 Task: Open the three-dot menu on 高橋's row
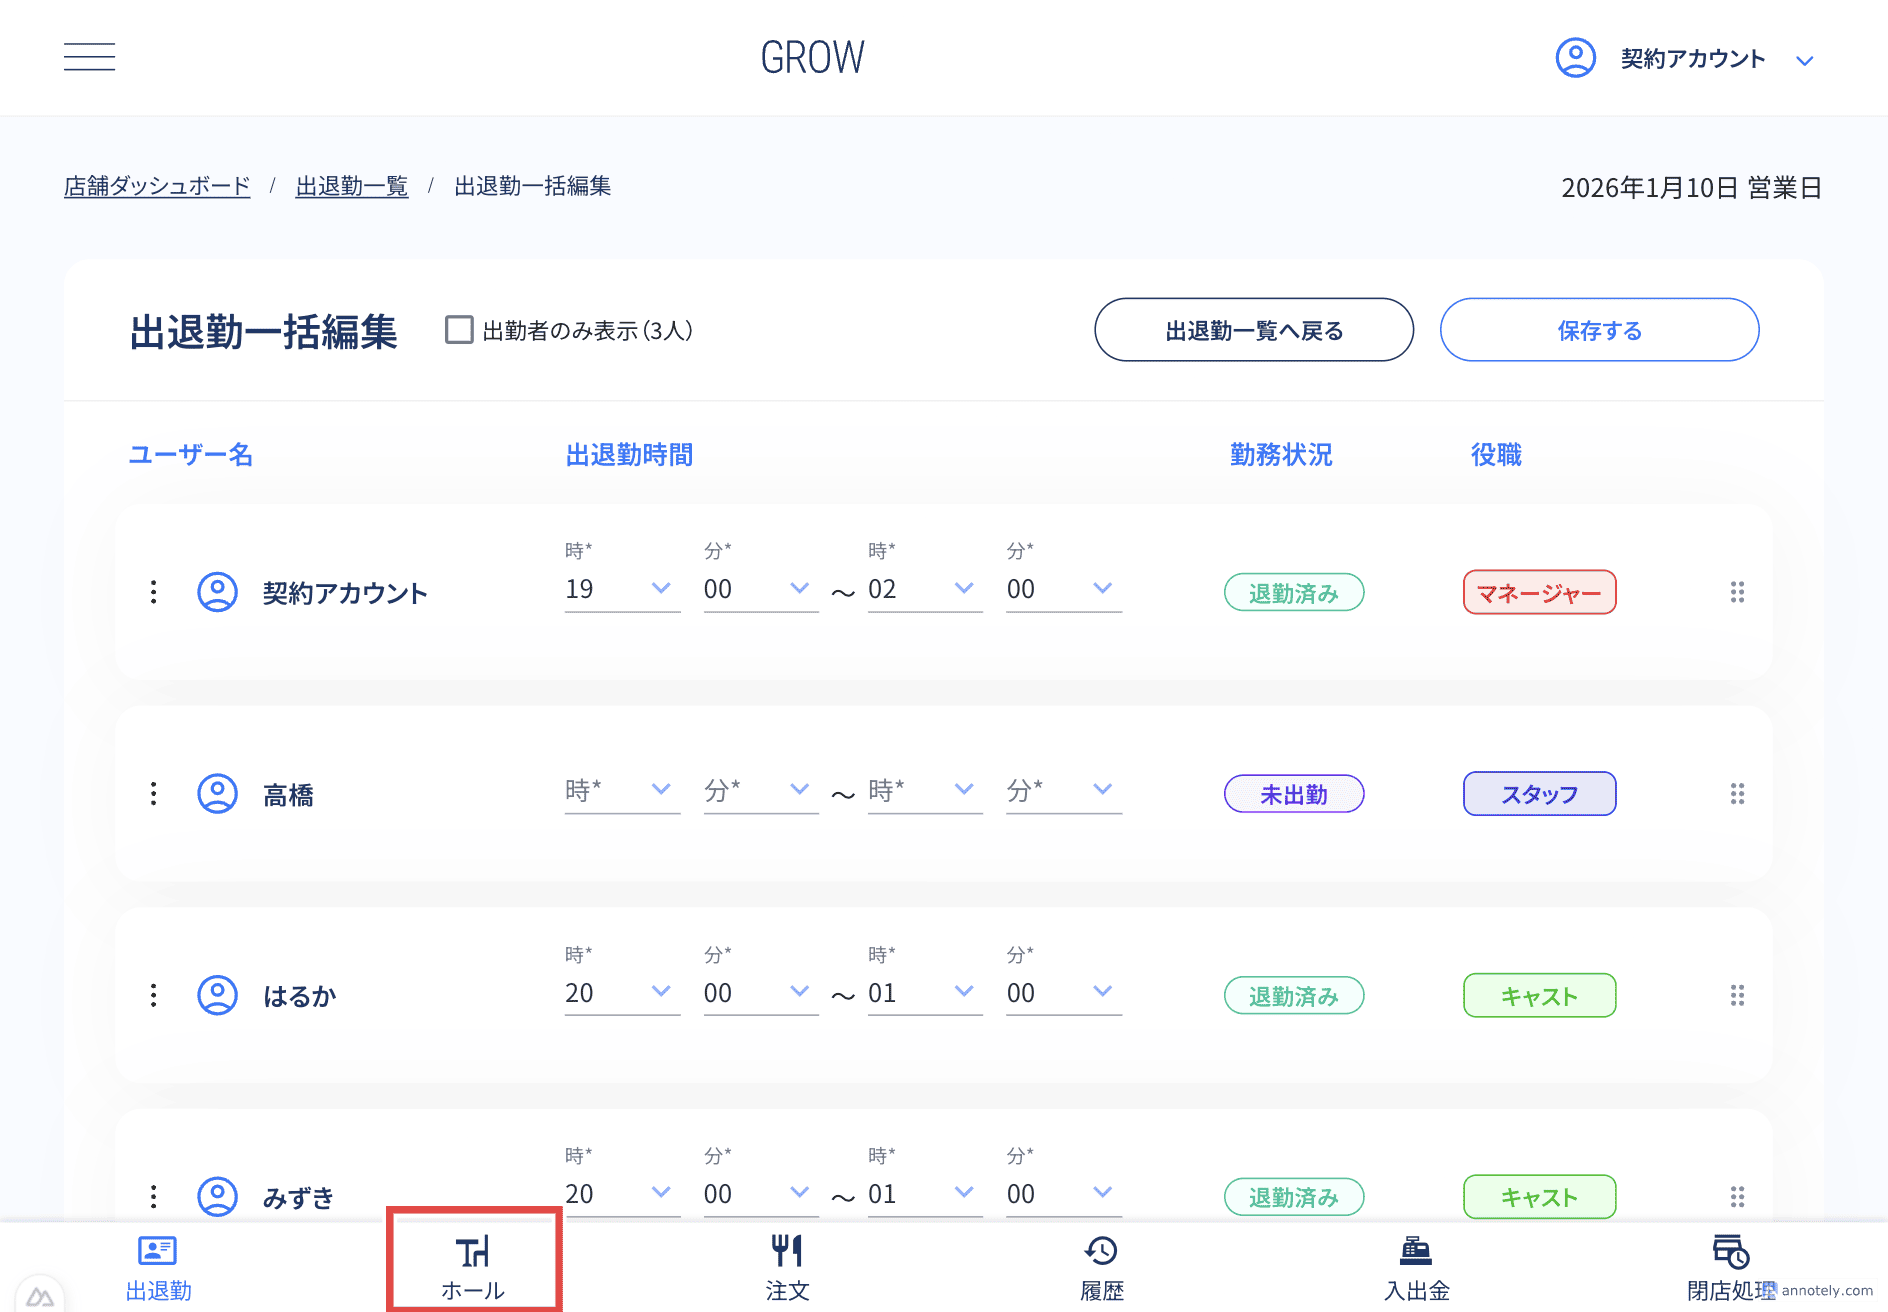pos(153,793)
